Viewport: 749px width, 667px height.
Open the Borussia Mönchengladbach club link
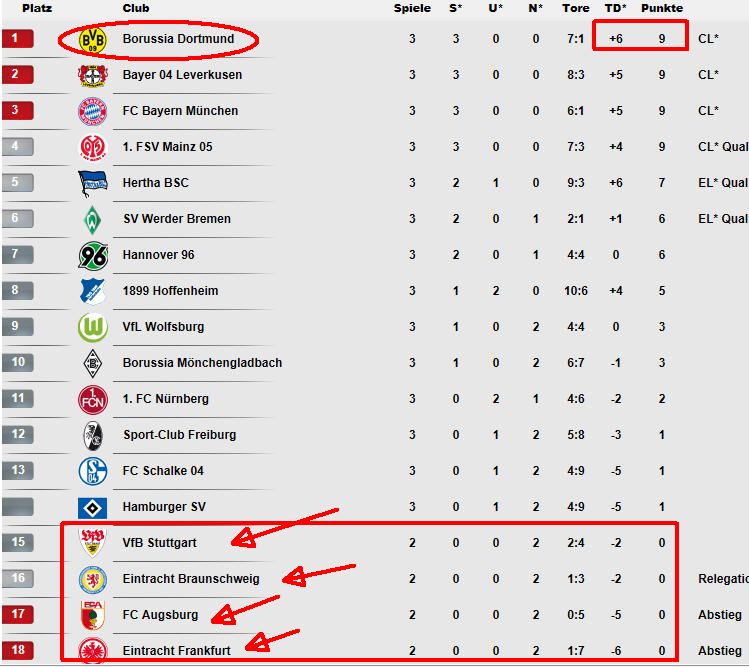coord(202,363)
